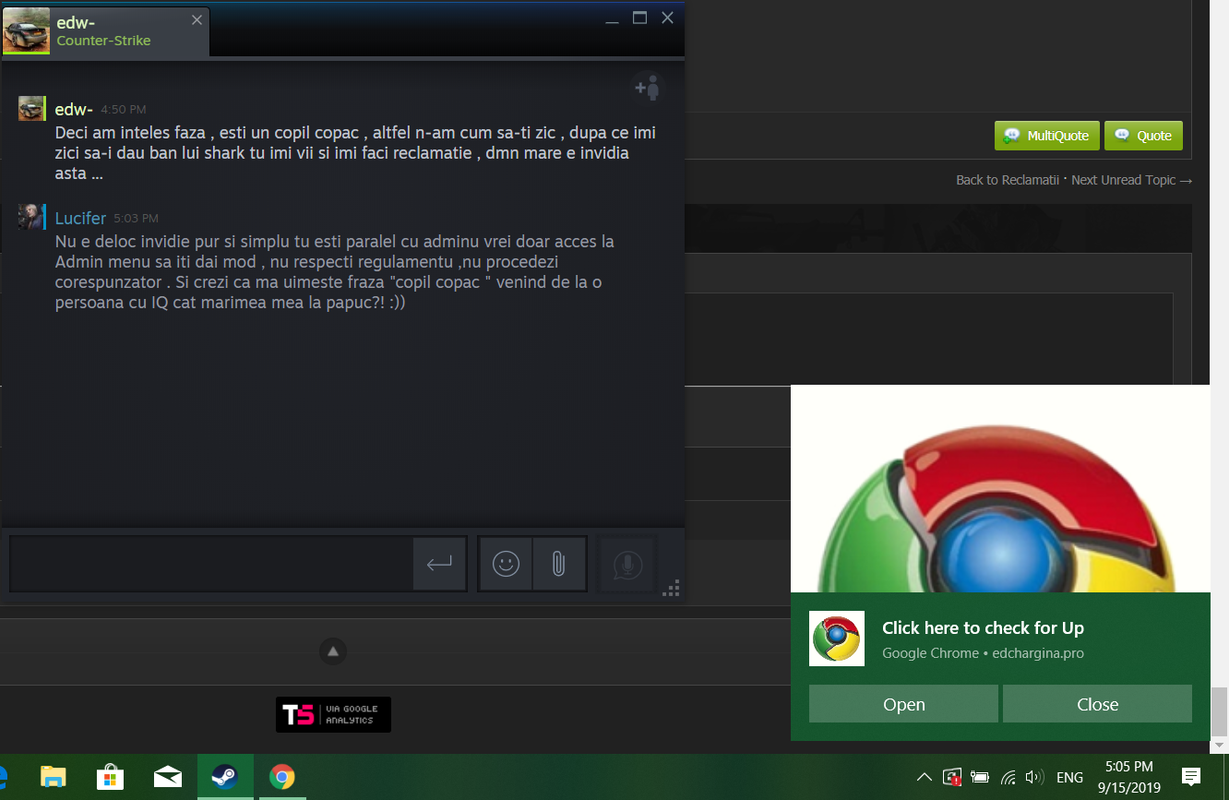The image size is (1229, 800).
Task: Minimize the Steam chat window
Action: 614,18
